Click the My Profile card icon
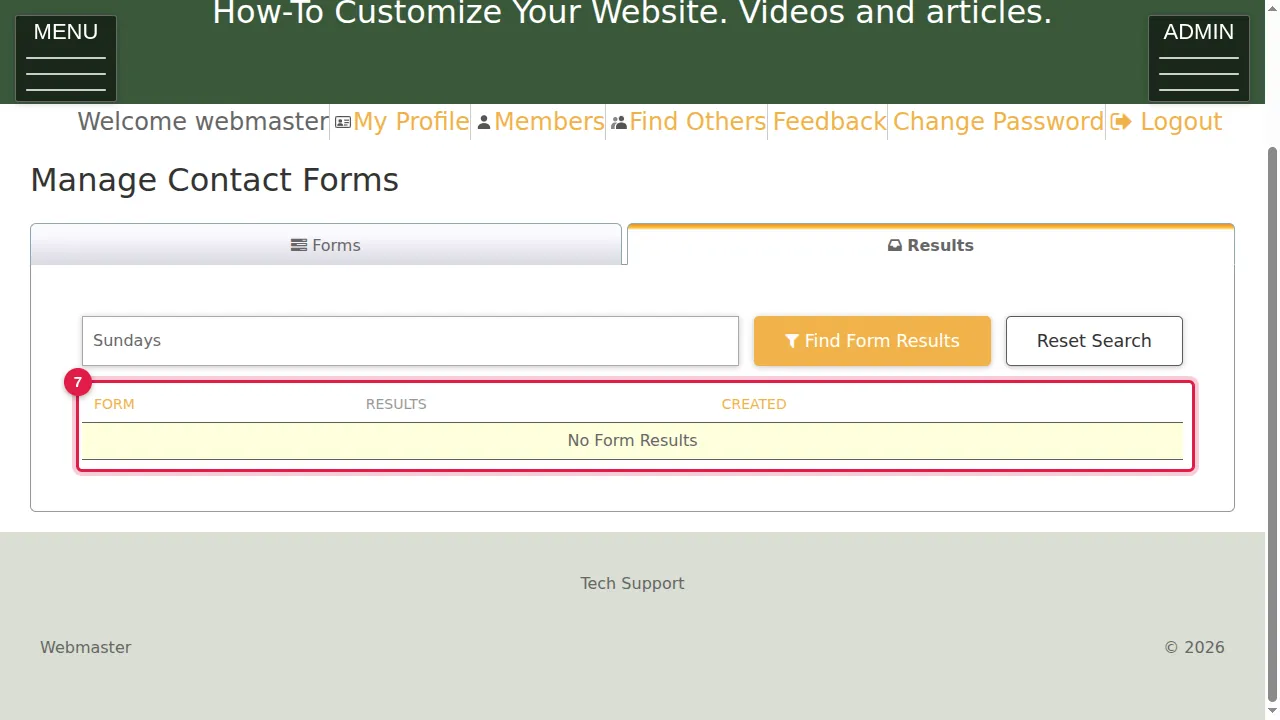The image size is (1280, 720). pos(343,122)
